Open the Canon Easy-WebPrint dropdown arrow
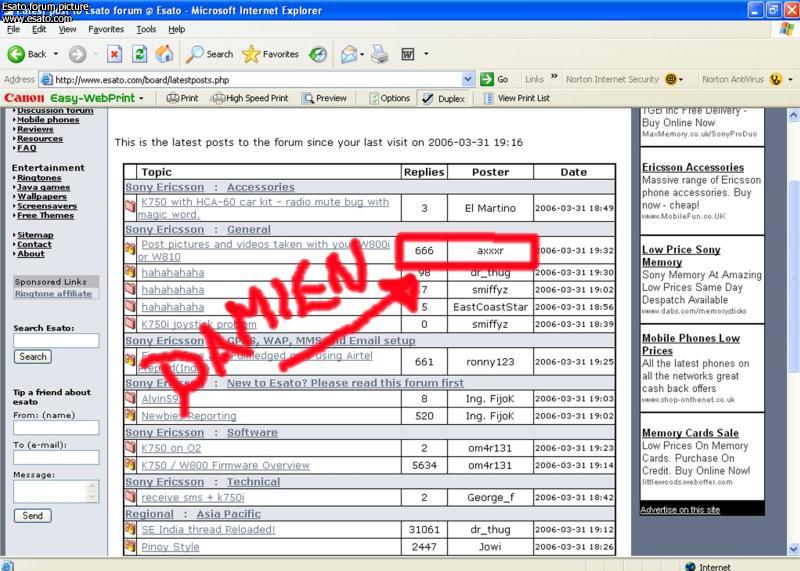Screen dimensions: 800x571 point(141,98)
